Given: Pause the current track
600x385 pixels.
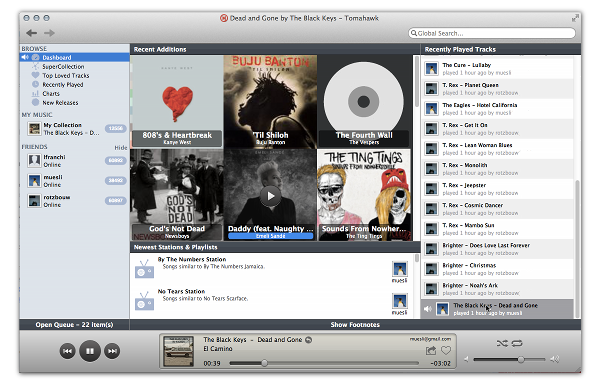Looking at the screenshot, I should (x=90, y=351).
